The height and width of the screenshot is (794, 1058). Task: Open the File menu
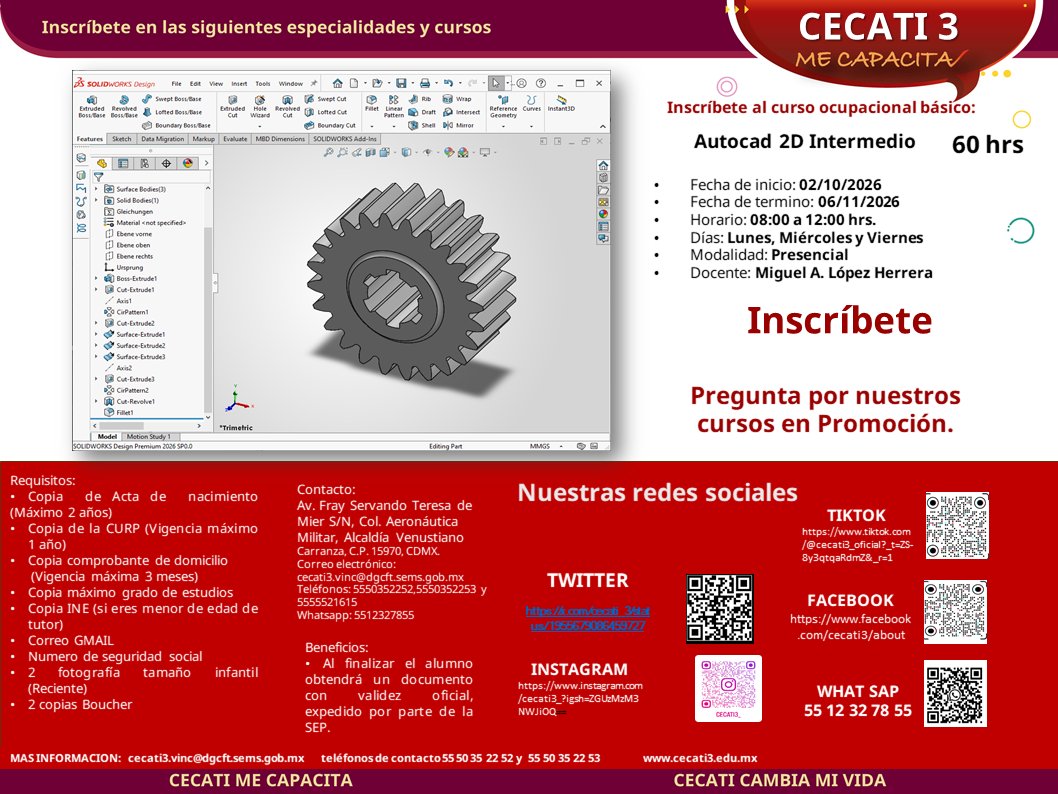tap(176, 84)
